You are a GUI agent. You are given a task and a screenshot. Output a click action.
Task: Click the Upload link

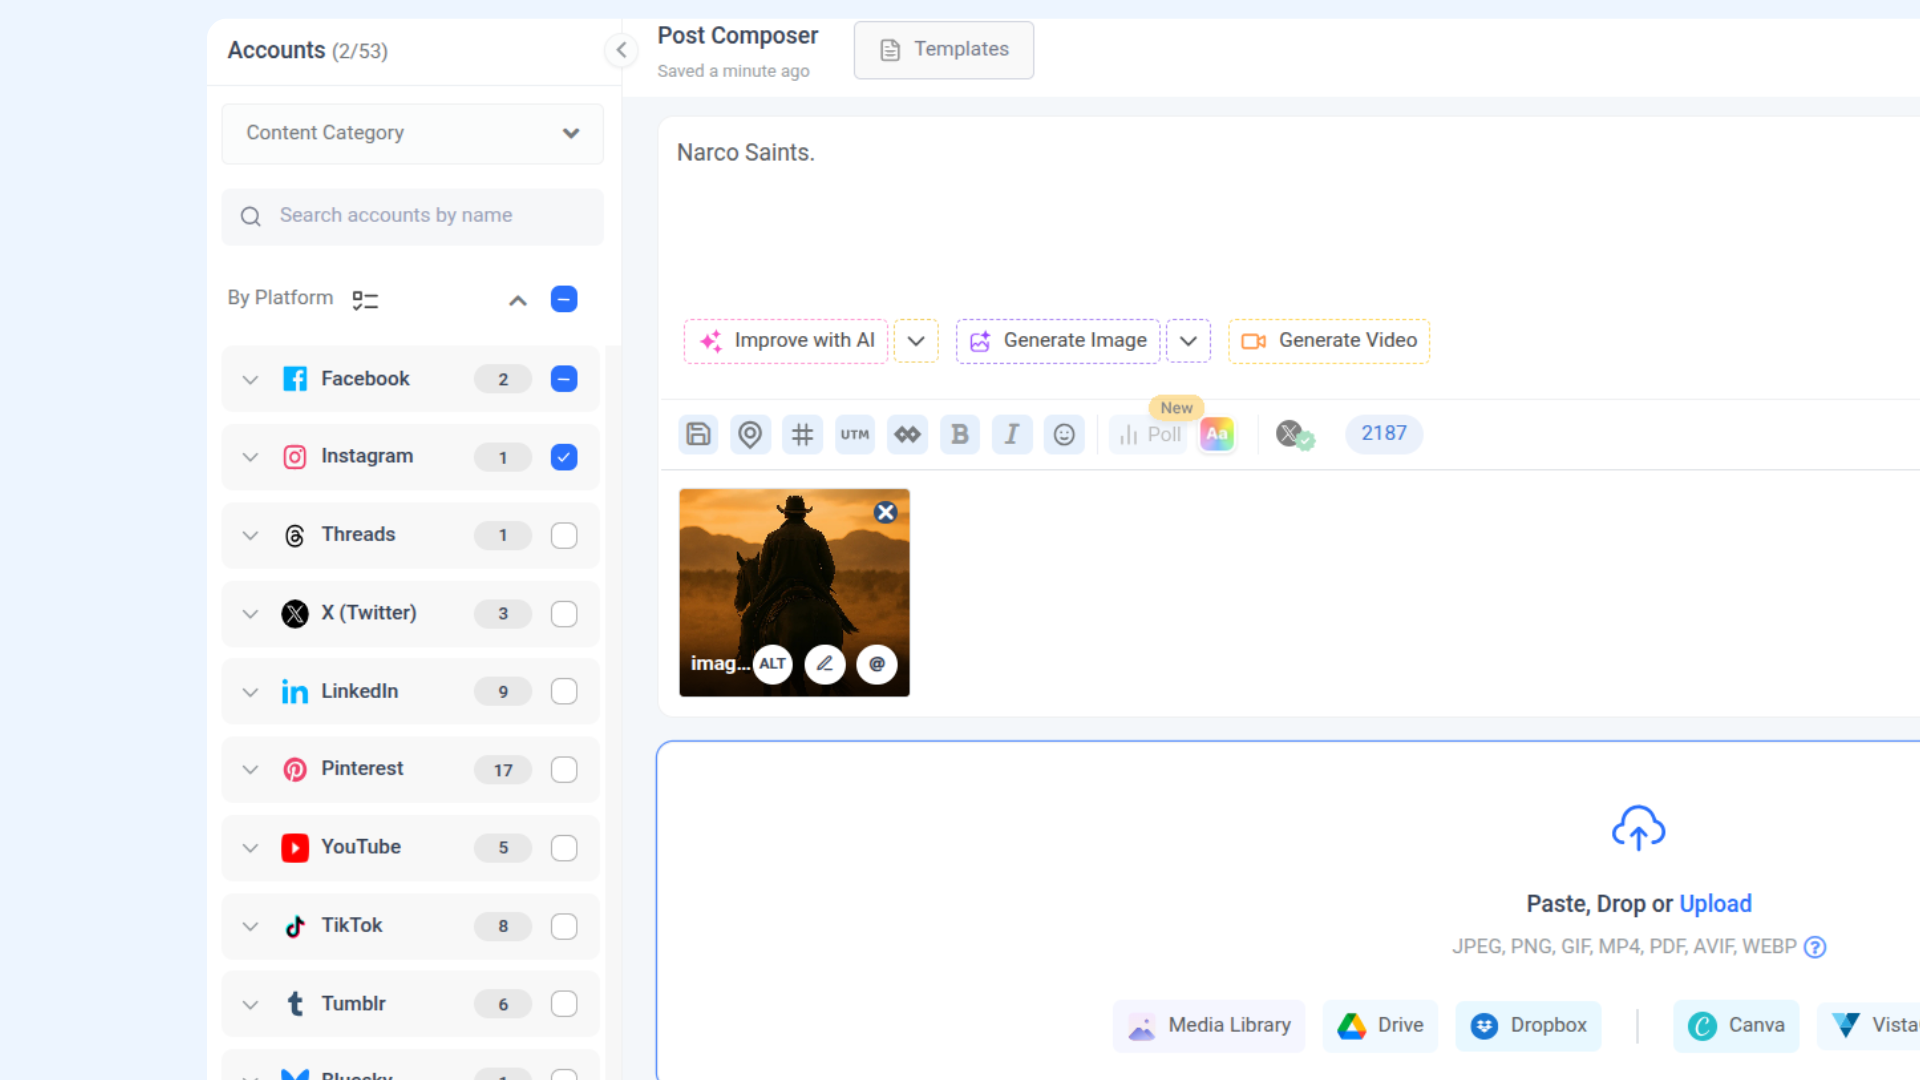[1715, 904]
